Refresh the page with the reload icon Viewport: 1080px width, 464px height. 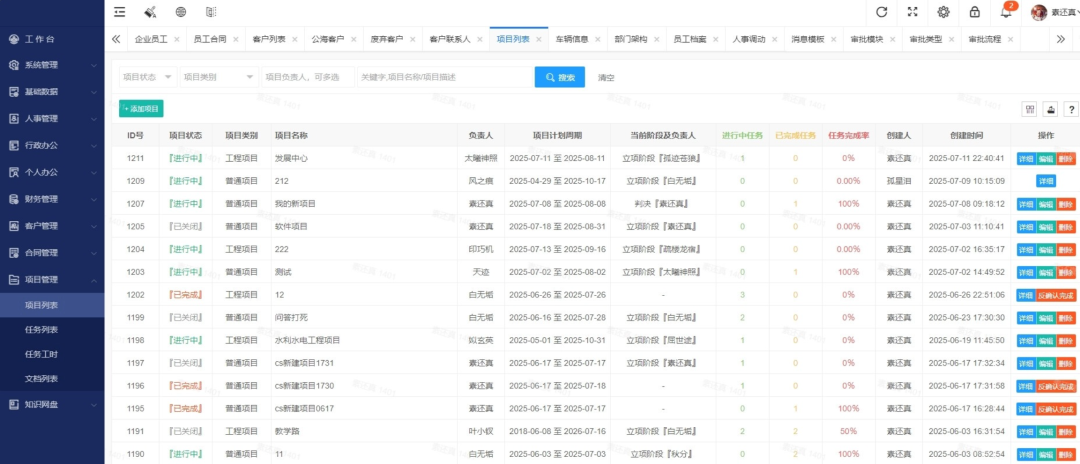pyautogui.click(x=881, y=12)
